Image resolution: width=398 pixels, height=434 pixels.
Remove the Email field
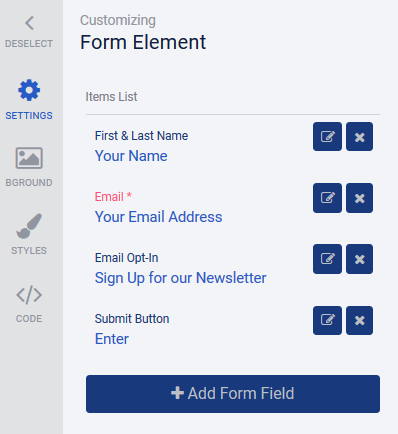[359, 198]
